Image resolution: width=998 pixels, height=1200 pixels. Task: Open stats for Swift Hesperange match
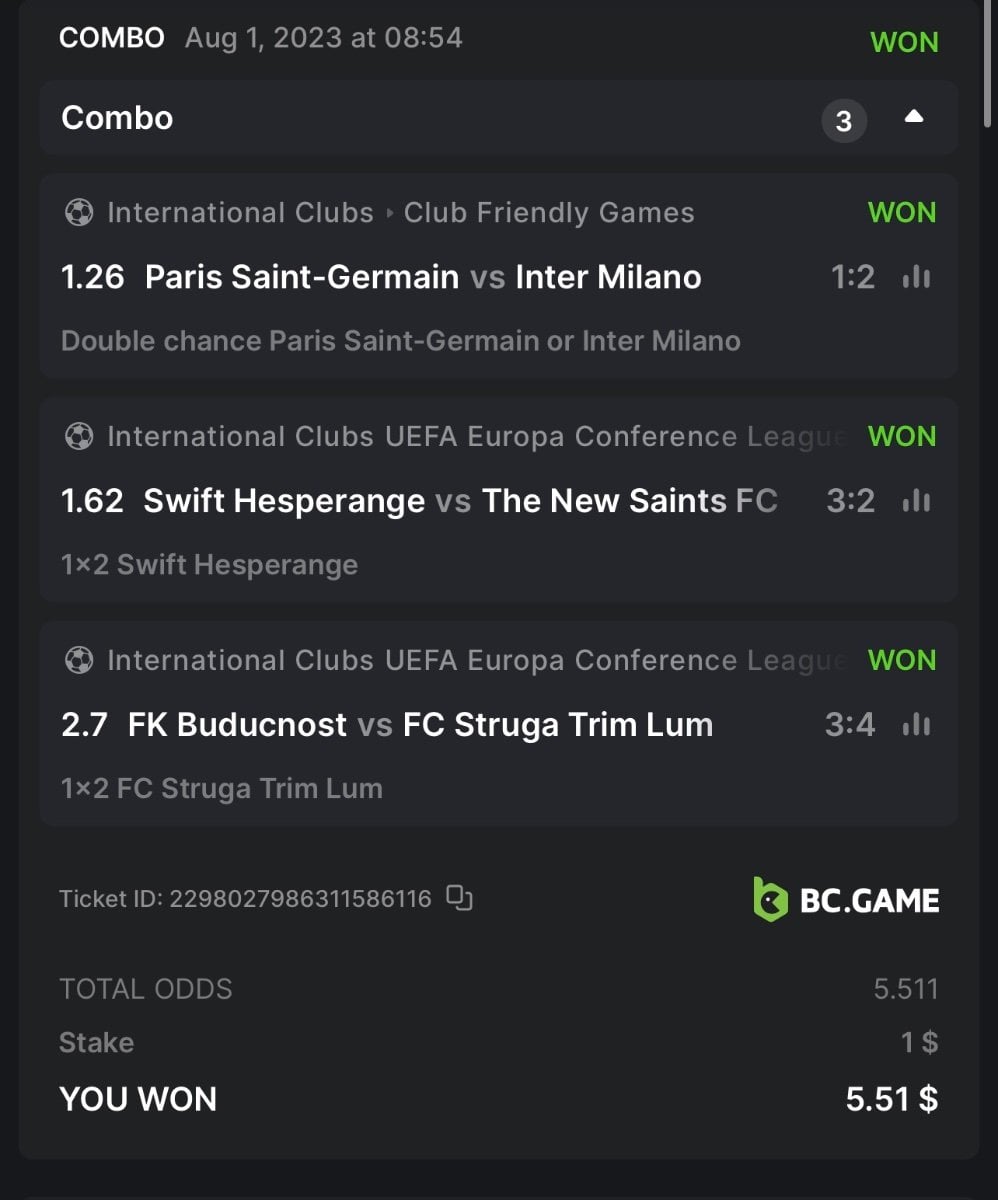pyautogui.click(x=916, y=501)
